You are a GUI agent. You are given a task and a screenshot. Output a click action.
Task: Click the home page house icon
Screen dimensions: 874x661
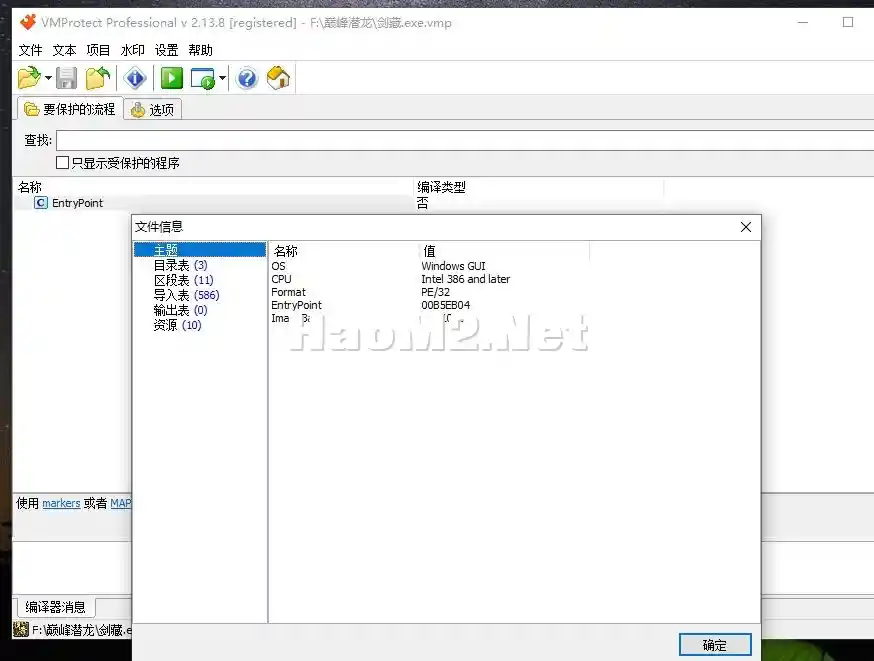pyautogui.click(x=279, y=78)
